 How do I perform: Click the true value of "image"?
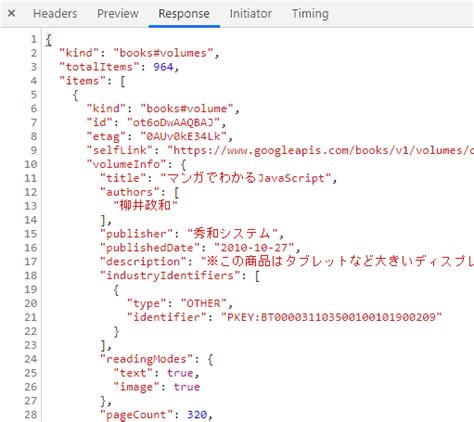pyautogui.click(x=187, y=387)
